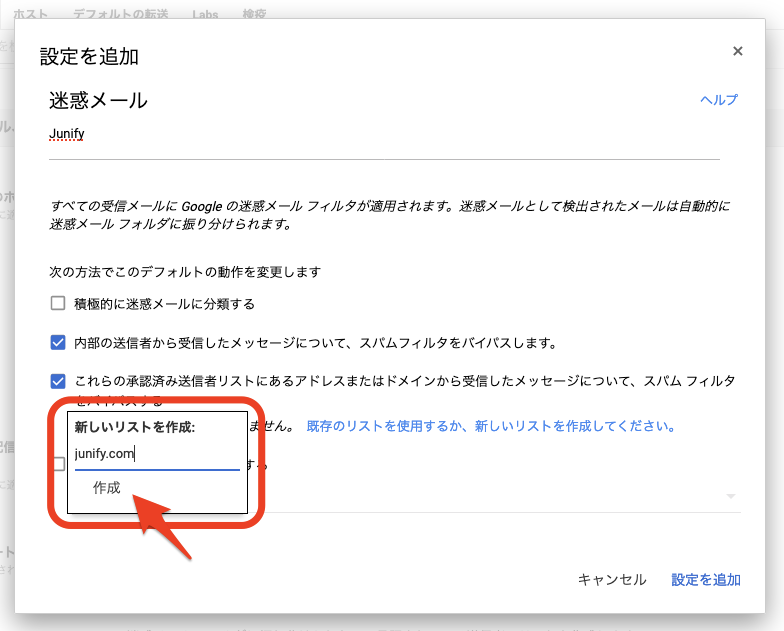Expand the dropdown arrow below the list link
Viewport: 784px width, 631px height.
731,496
